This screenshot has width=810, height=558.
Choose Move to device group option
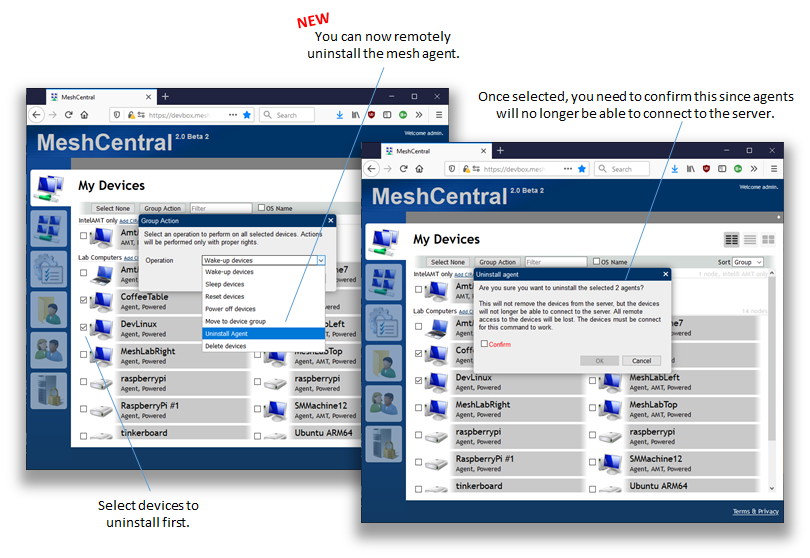pos(263,321)
